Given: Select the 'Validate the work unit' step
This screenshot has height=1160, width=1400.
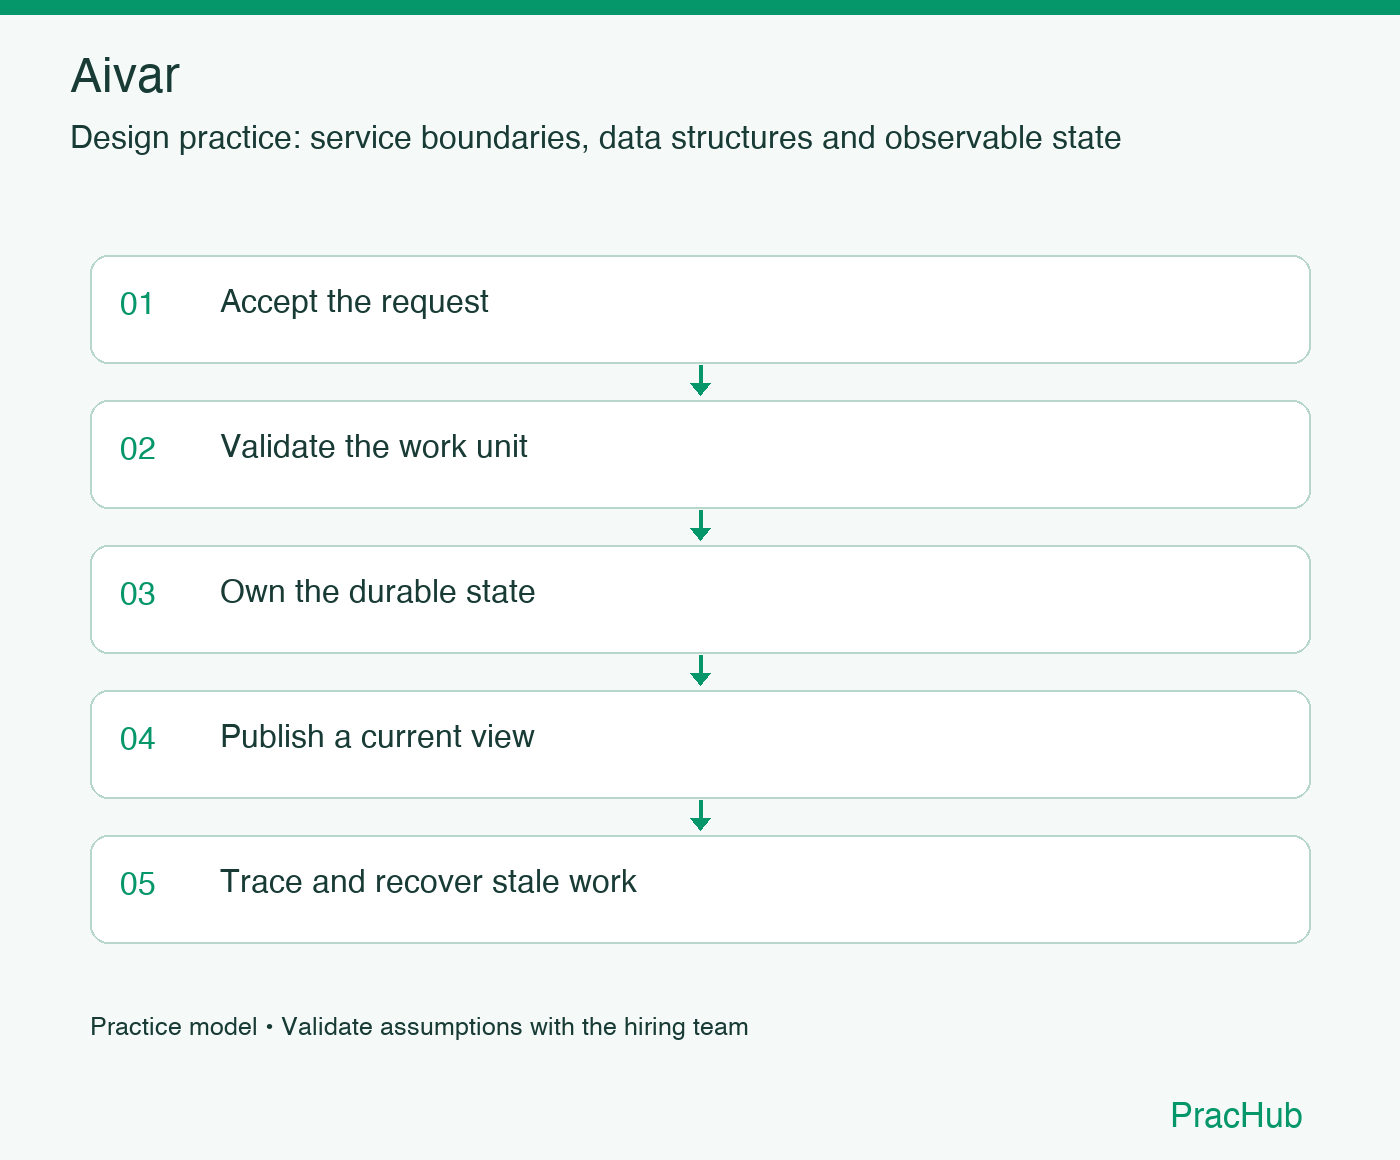Looking at the screenshot, I should click(700, 454).
